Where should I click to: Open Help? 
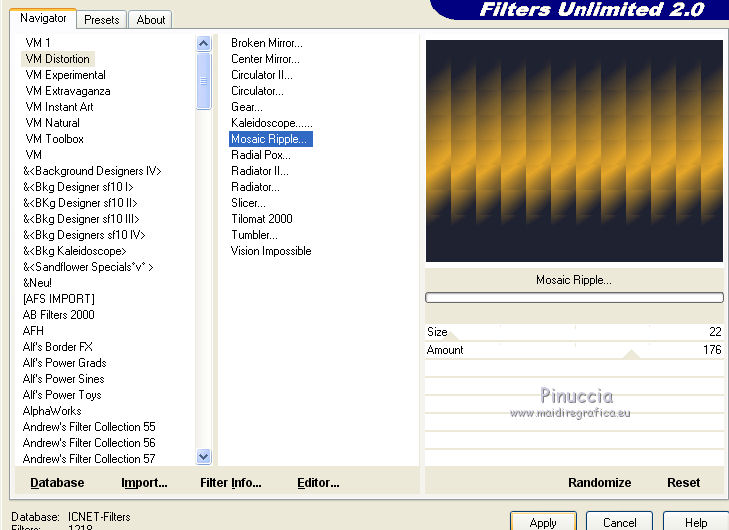point(696,523)
